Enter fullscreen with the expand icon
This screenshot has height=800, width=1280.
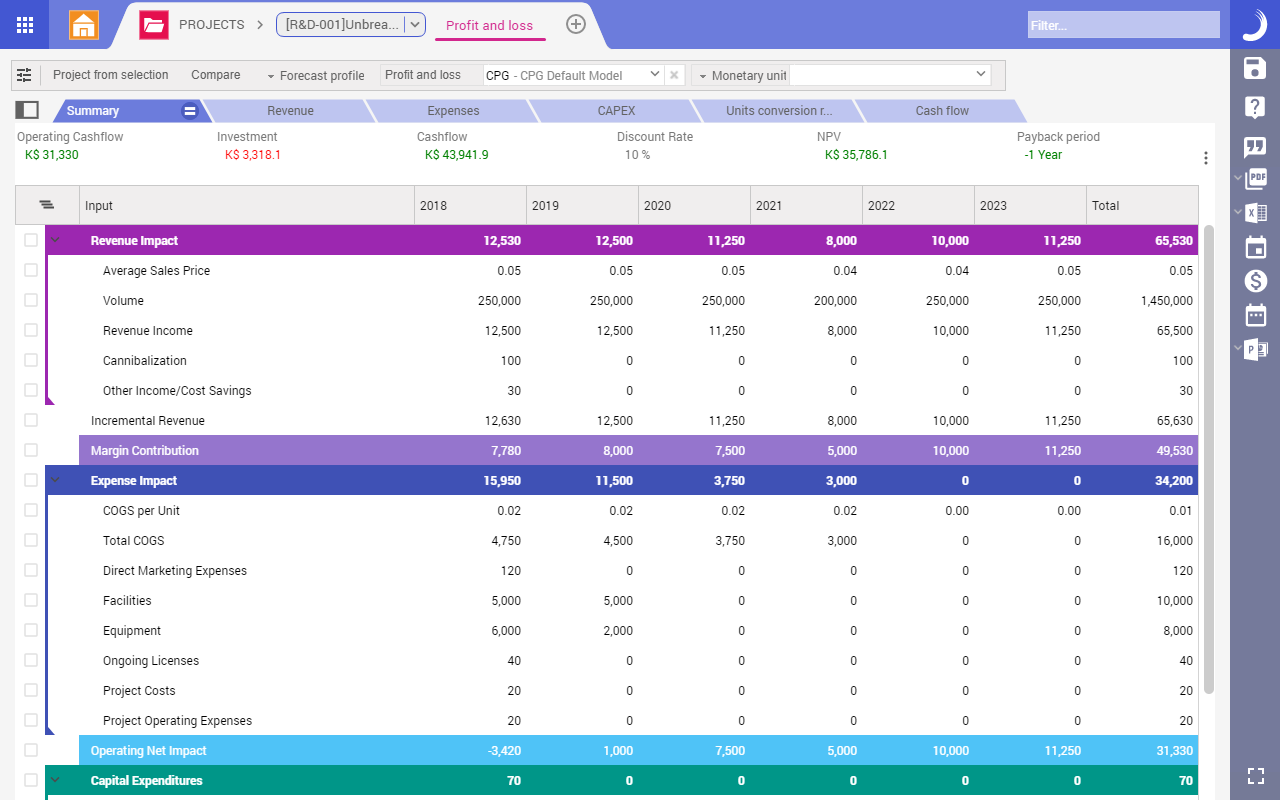(x=1256, y=776)
